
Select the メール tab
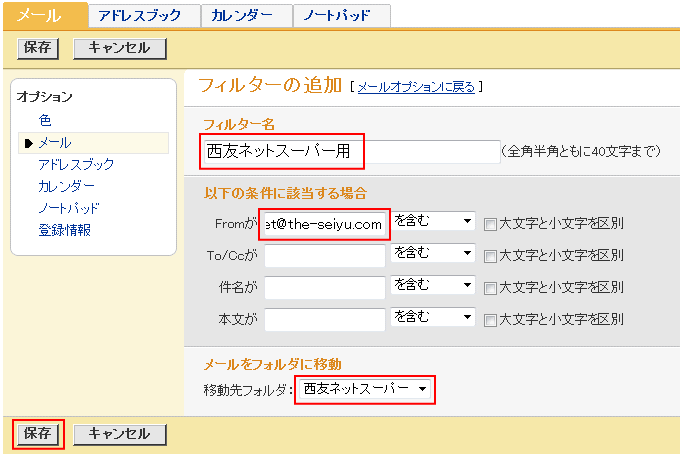point(41,15)
